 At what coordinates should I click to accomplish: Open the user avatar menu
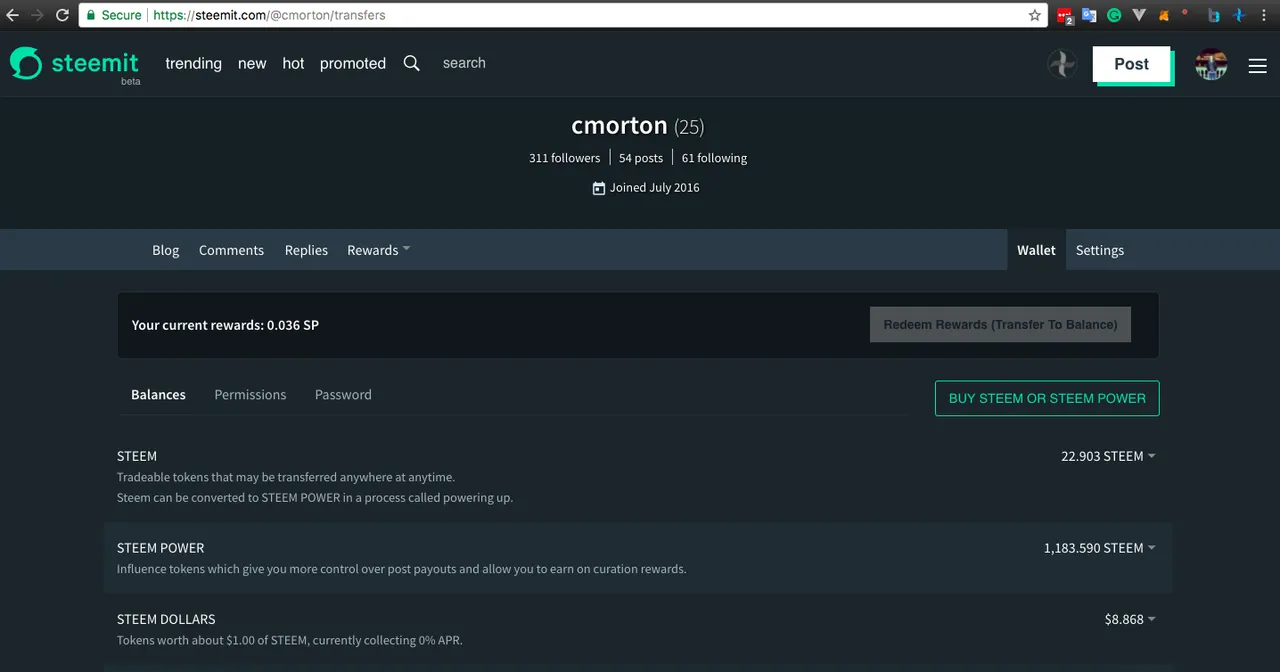(x=1211, y=64)
